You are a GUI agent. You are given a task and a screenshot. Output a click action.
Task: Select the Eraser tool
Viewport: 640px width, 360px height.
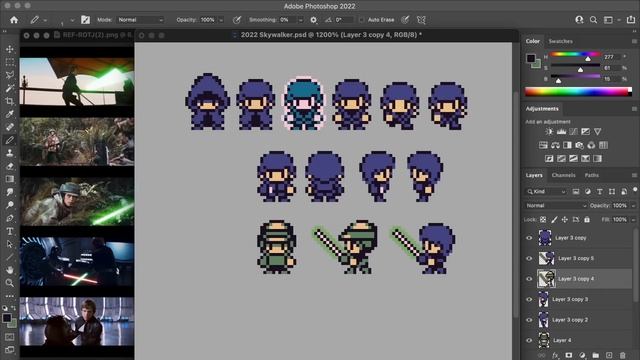point(10,166)
